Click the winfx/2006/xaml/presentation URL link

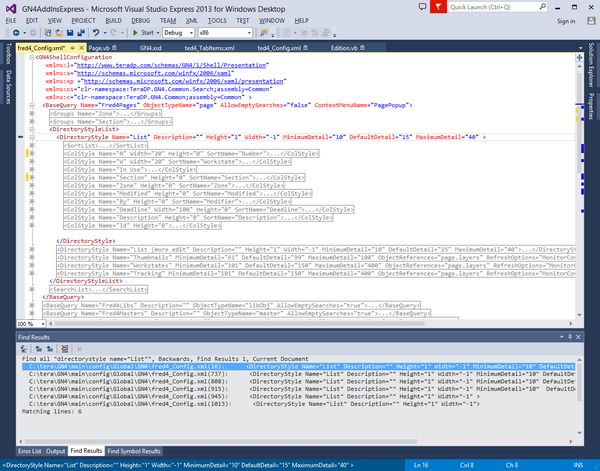click(x=183, y=81)
